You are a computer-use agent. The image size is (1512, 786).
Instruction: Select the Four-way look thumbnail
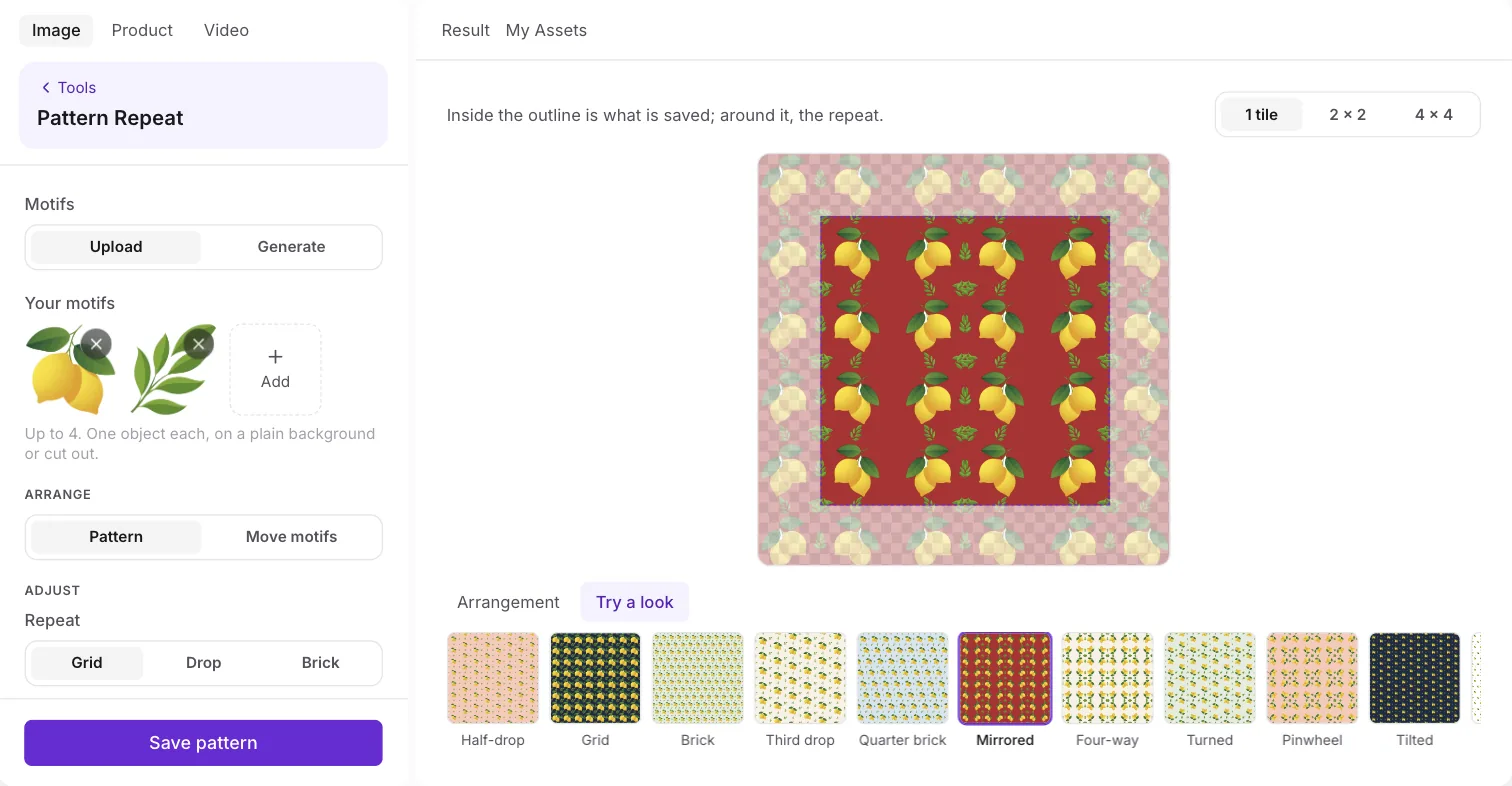[x=1107, y=678]
